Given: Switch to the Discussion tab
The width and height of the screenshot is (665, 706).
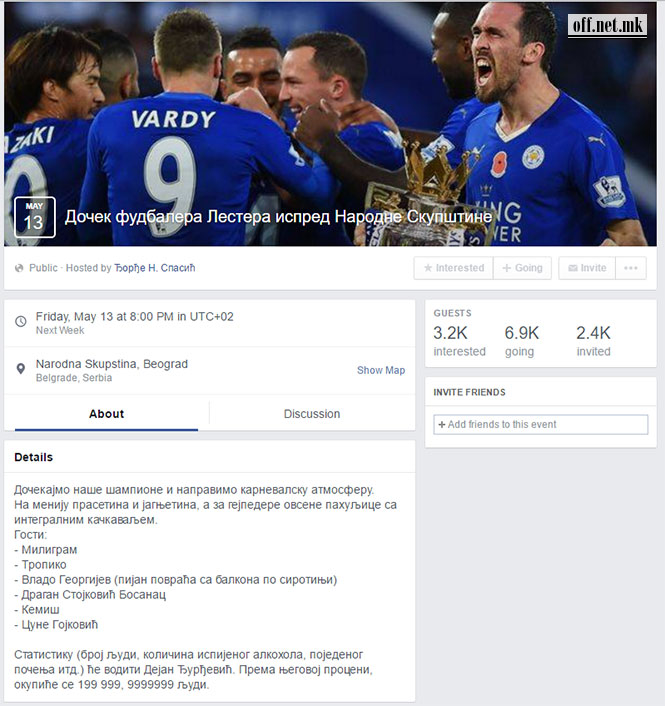Looking at the screenshot, I should pyautogui.click(x=312, y=414).
